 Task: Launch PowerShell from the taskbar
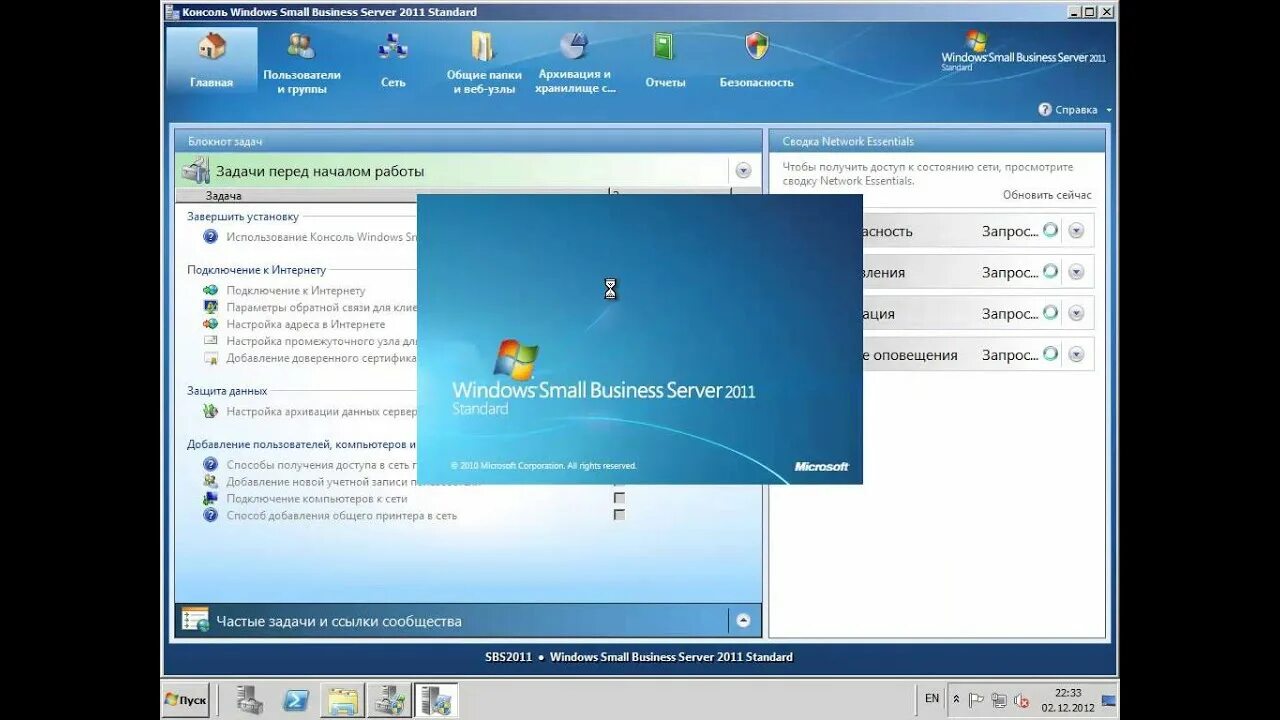click(296, 700)
